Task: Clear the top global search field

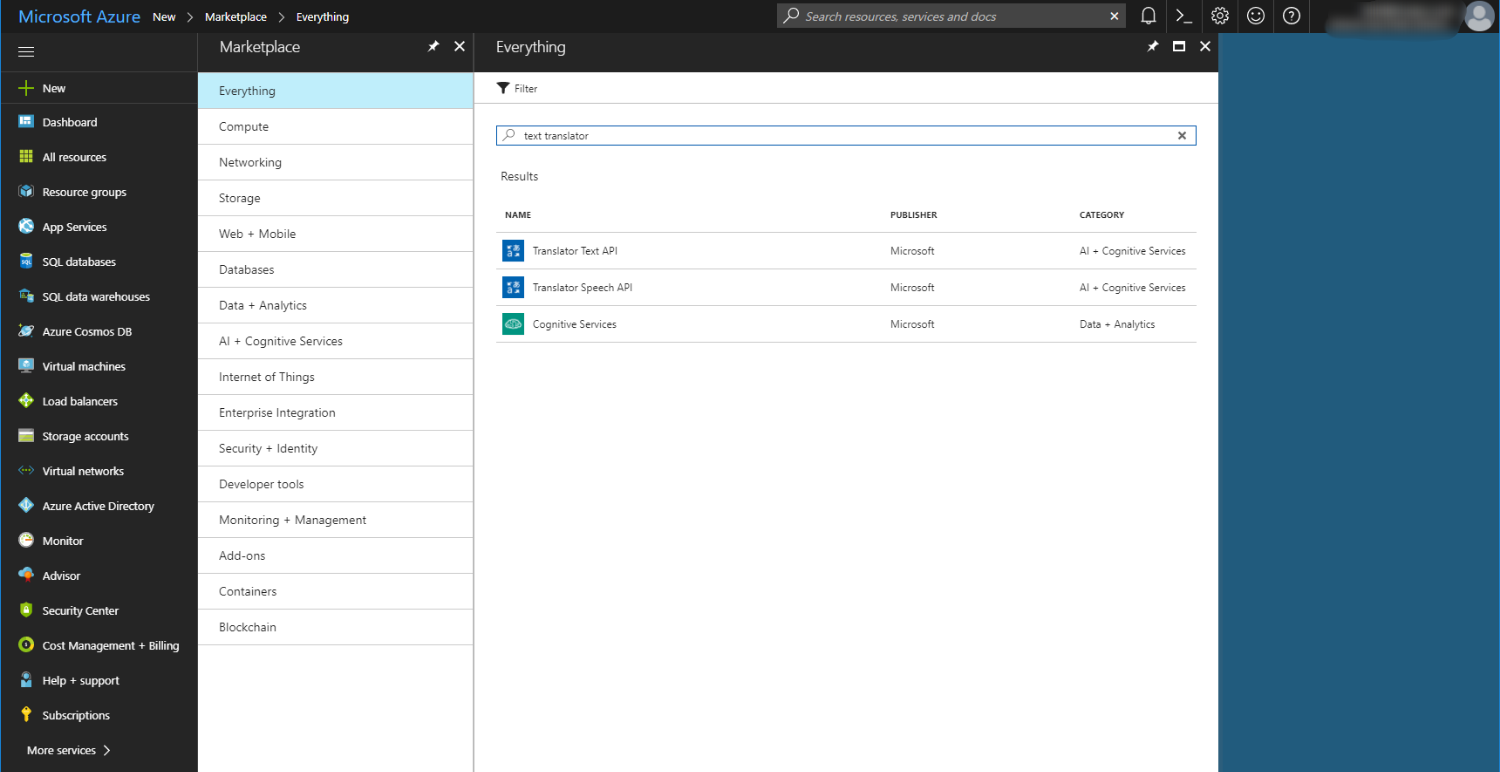Action: pyautogui.click(x=1115, y=16)
